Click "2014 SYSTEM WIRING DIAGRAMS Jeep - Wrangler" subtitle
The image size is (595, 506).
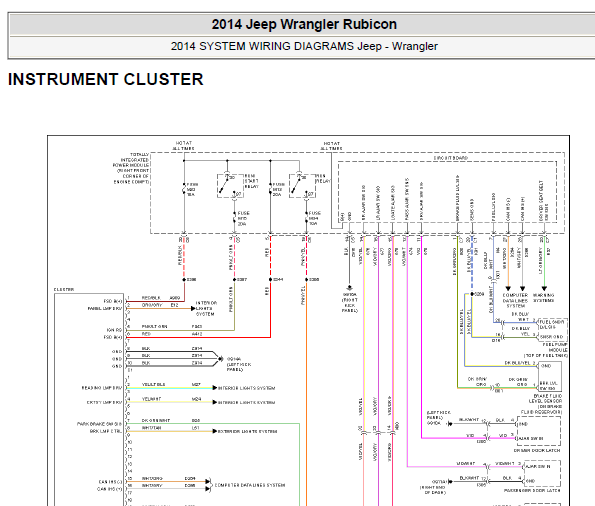tap(304, 46)
